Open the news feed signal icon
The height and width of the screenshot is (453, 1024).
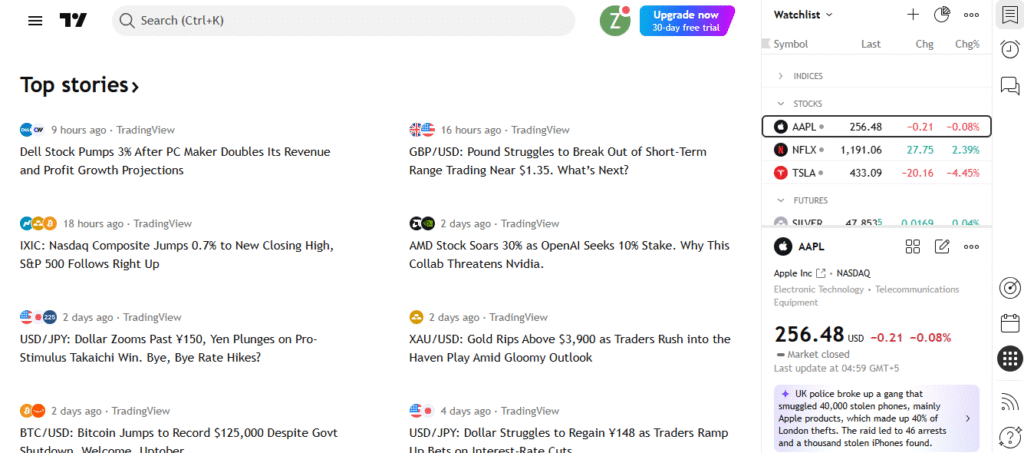pos(1010,401)
